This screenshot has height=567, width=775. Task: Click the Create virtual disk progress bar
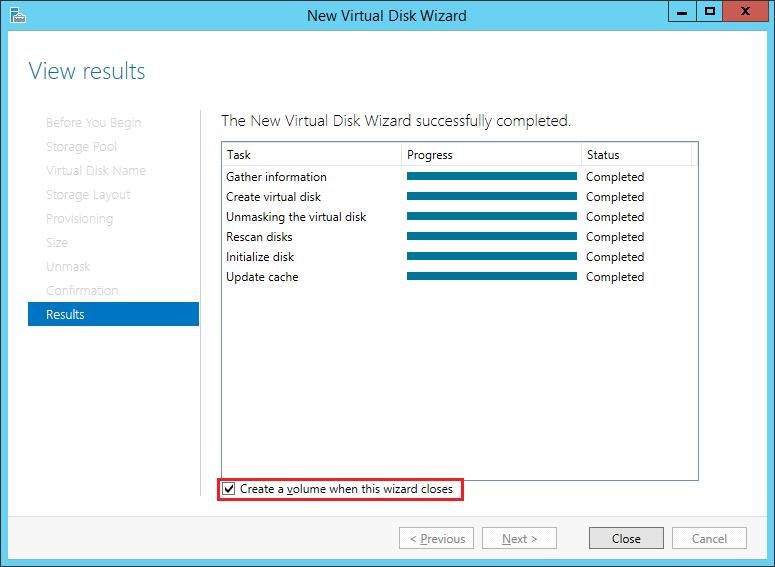pyautogui.click(x=491, y=197)
